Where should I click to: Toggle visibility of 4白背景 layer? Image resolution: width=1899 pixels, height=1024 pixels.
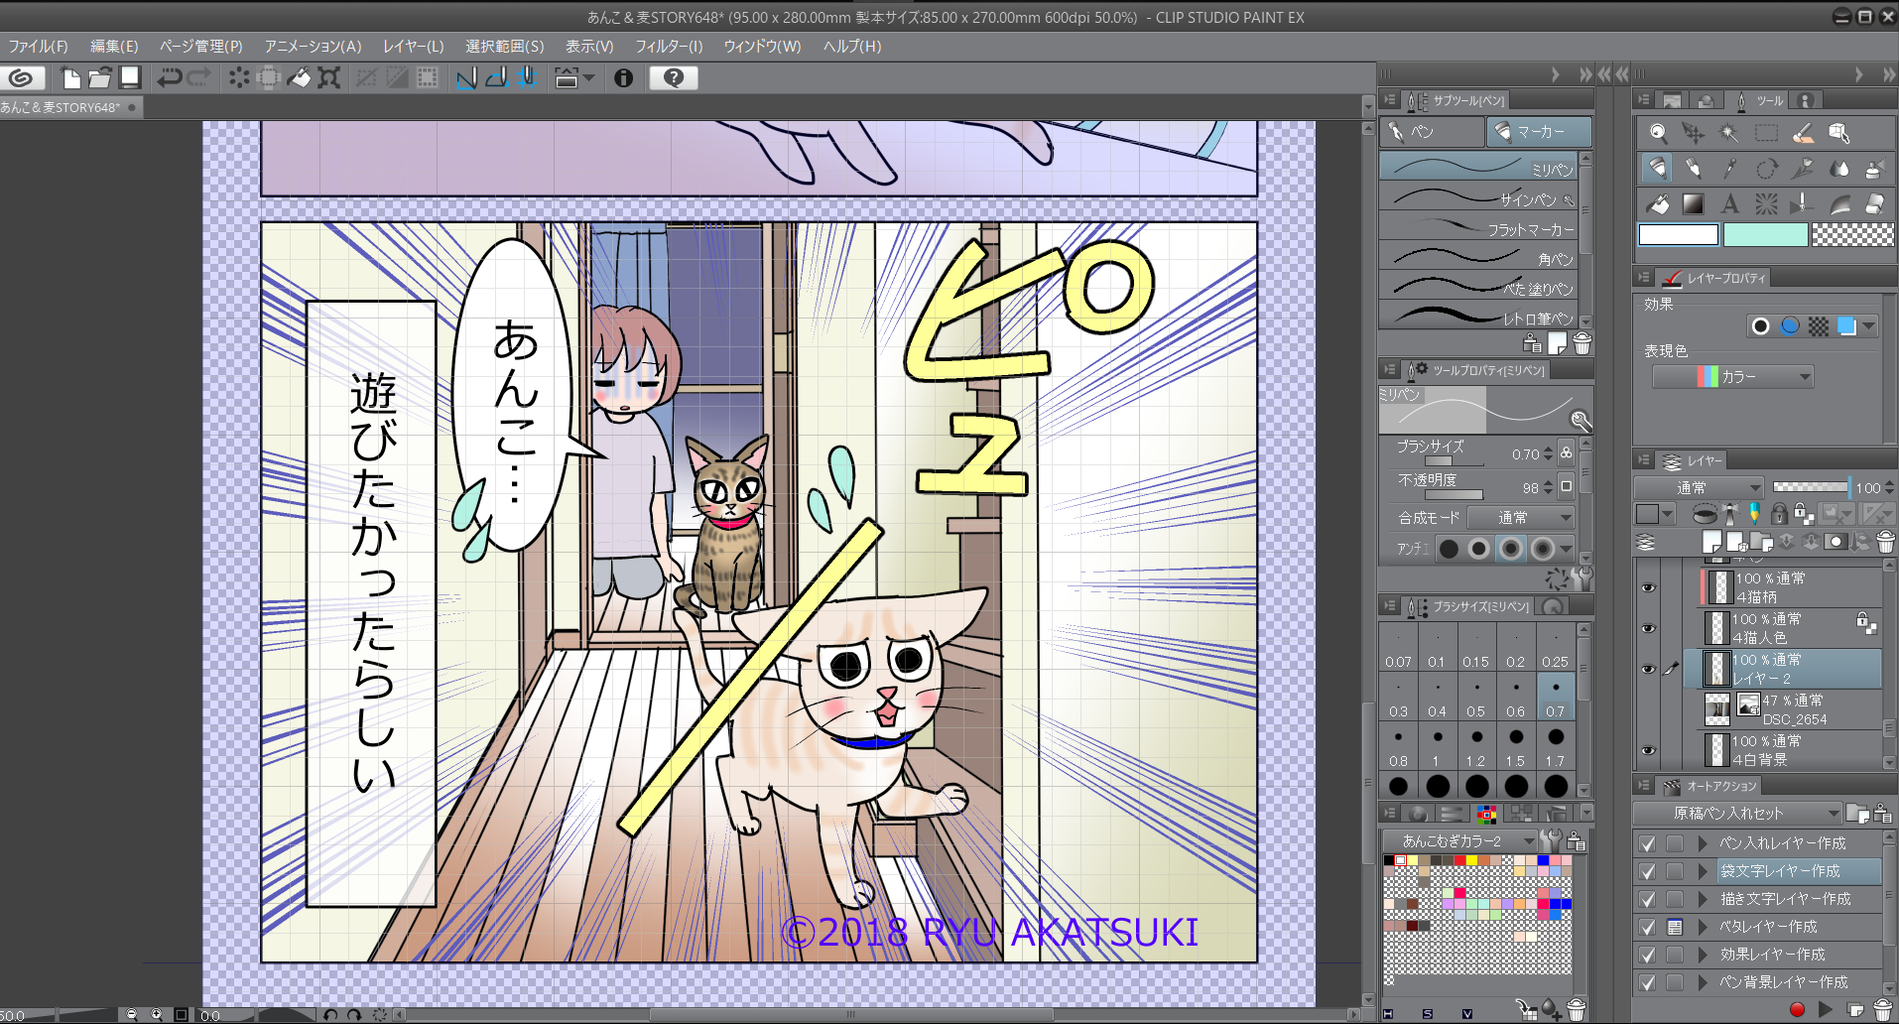(x=1648, y=750)
